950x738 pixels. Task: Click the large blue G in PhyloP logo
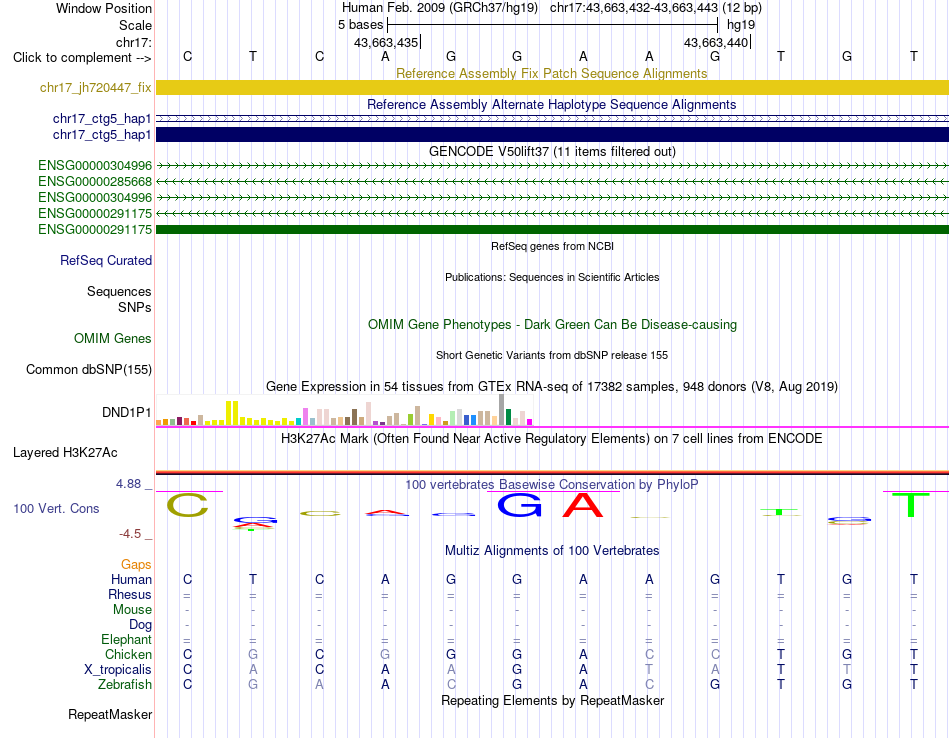click(519, 505)
